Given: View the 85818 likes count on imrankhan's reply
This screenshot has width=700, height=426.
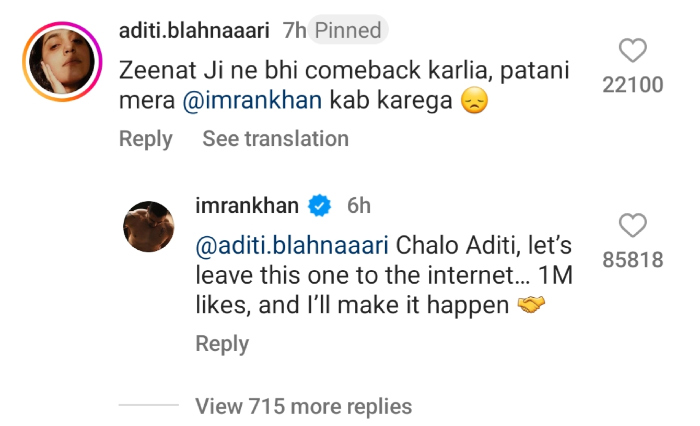Looking at the screenshot, I should [633, 260].
